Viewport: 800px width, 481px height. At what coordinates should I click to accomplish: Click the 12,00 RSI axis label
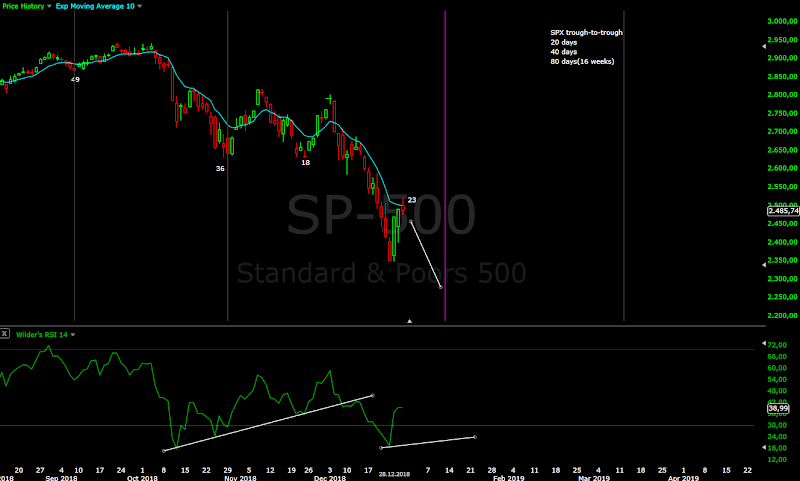pyautogui.click(x=777, y=459)
